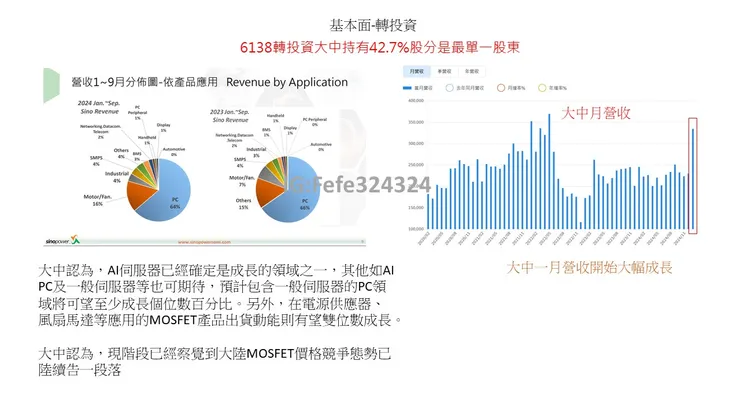This screenshot has width=740, height=416.
Task: Click the green arrow shape beside pie title
Action: 51,85
